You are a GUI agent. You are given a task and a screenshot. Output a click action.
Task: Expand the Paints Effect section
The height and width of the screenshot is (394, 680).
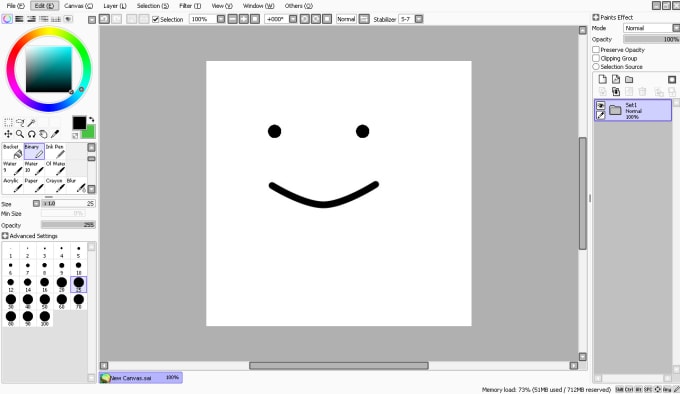pyautogui.click(x=596, y=17)
